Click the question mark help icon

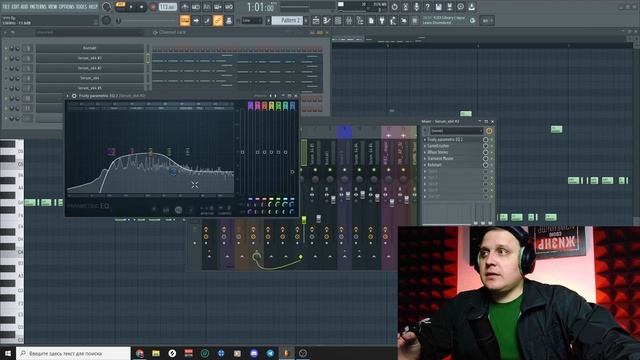427,7
